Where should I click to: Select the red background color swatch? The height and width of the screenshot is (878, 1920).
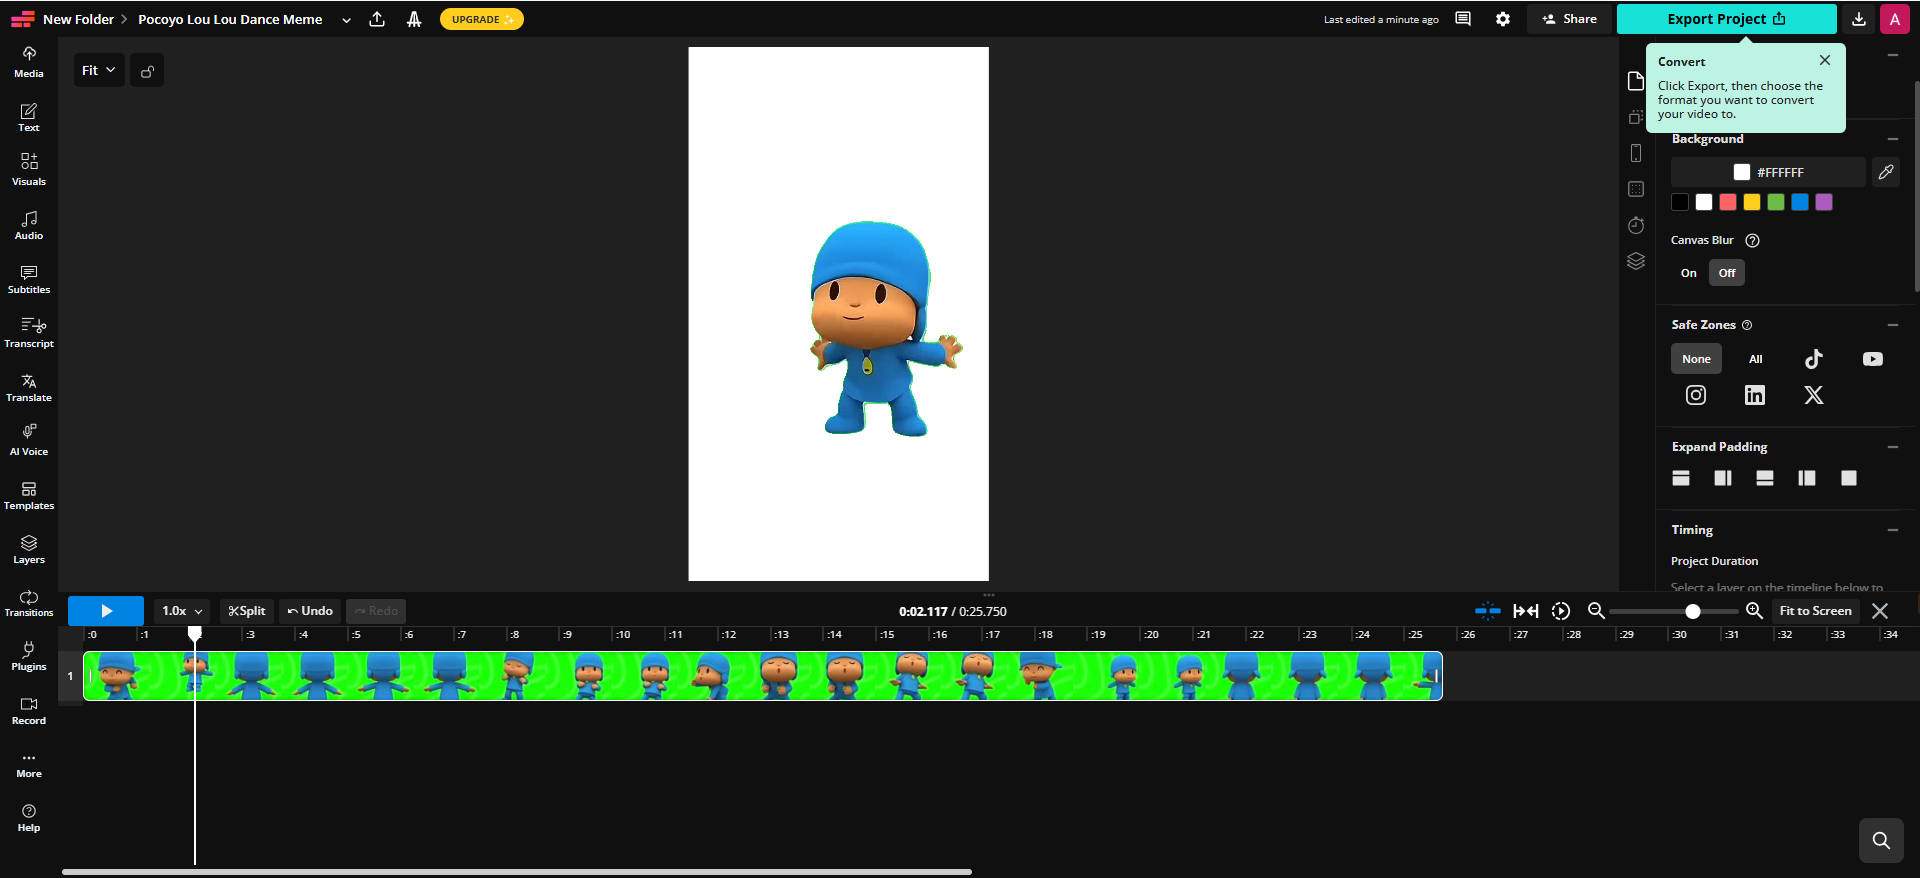(1727, 202)
